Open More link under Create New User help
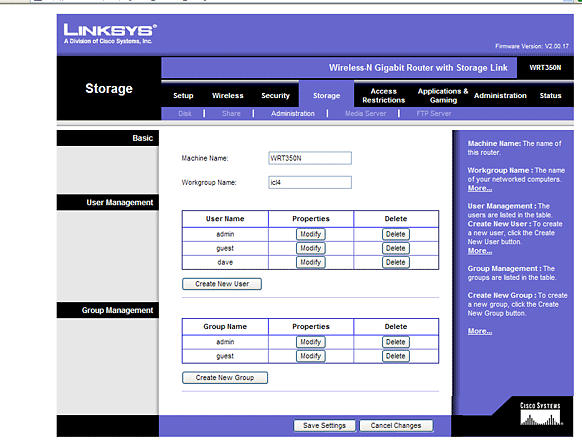This screenshot has width=582, height=441. click(x=480, y=251)
